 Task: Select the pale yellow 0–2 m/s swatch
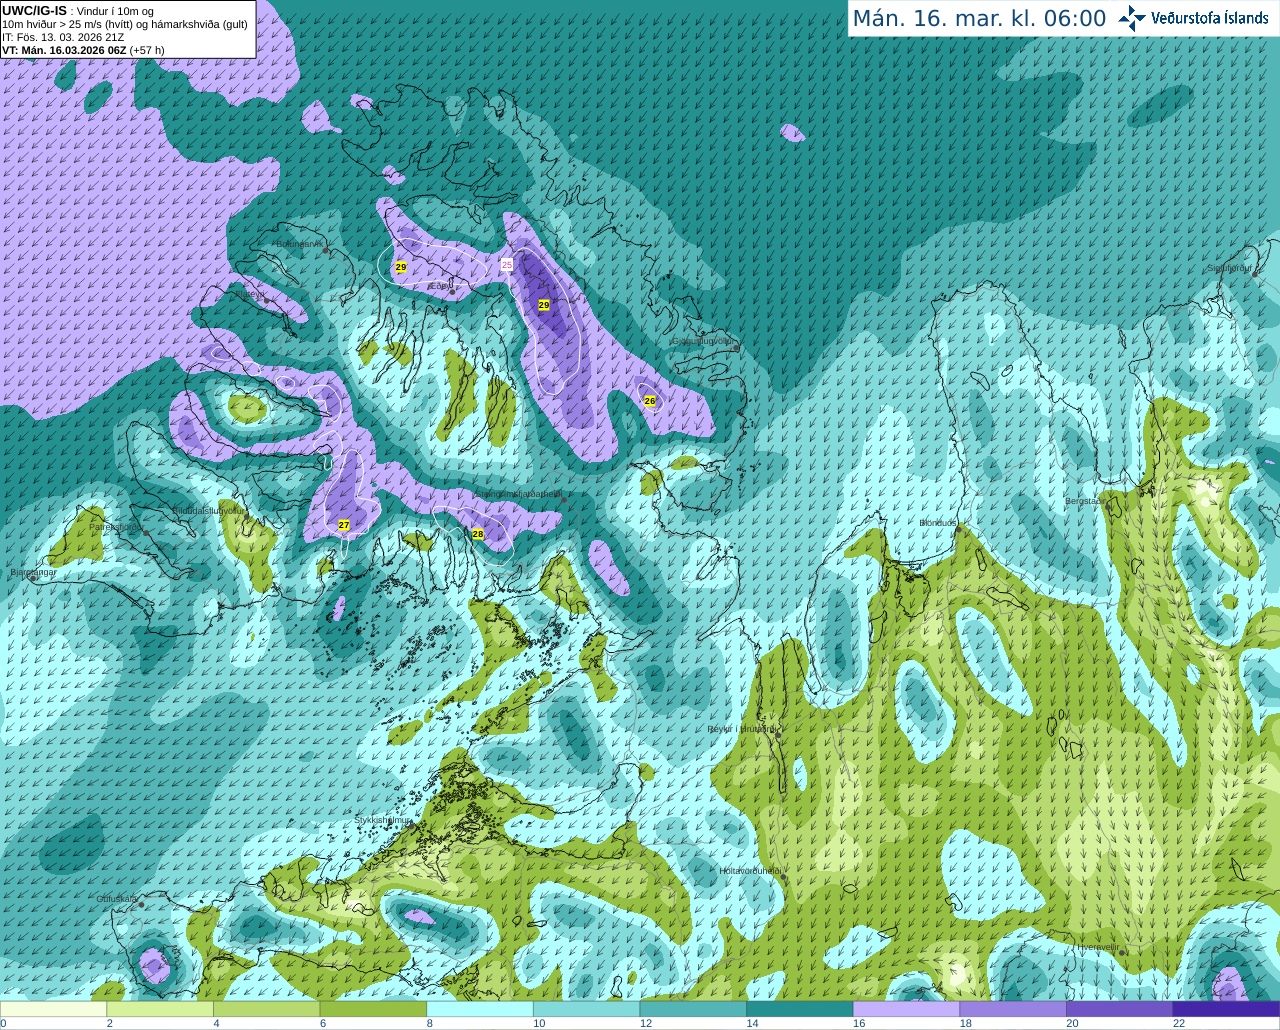coord(54,1009)
